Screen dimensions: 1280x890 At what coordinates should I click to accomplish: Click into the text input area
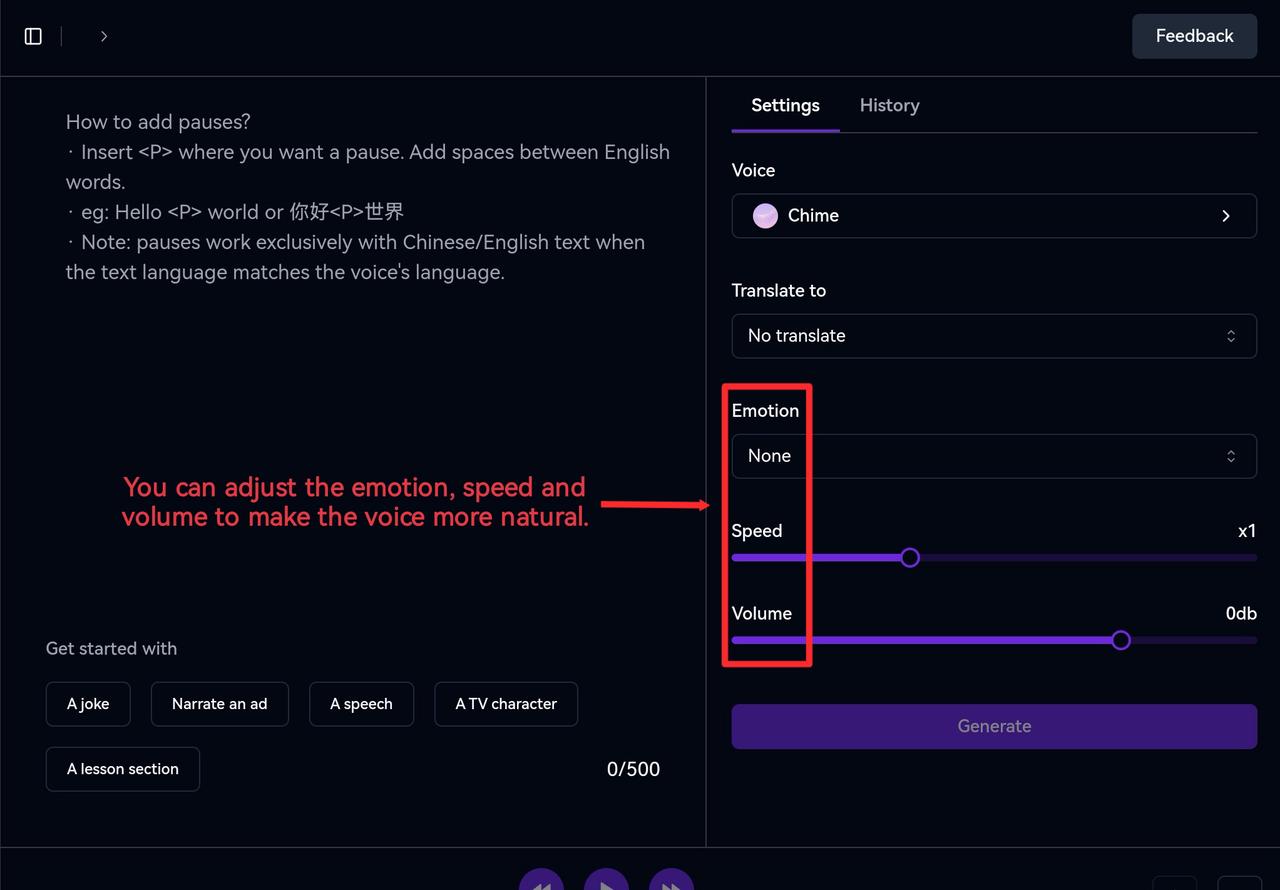(360, 400)
